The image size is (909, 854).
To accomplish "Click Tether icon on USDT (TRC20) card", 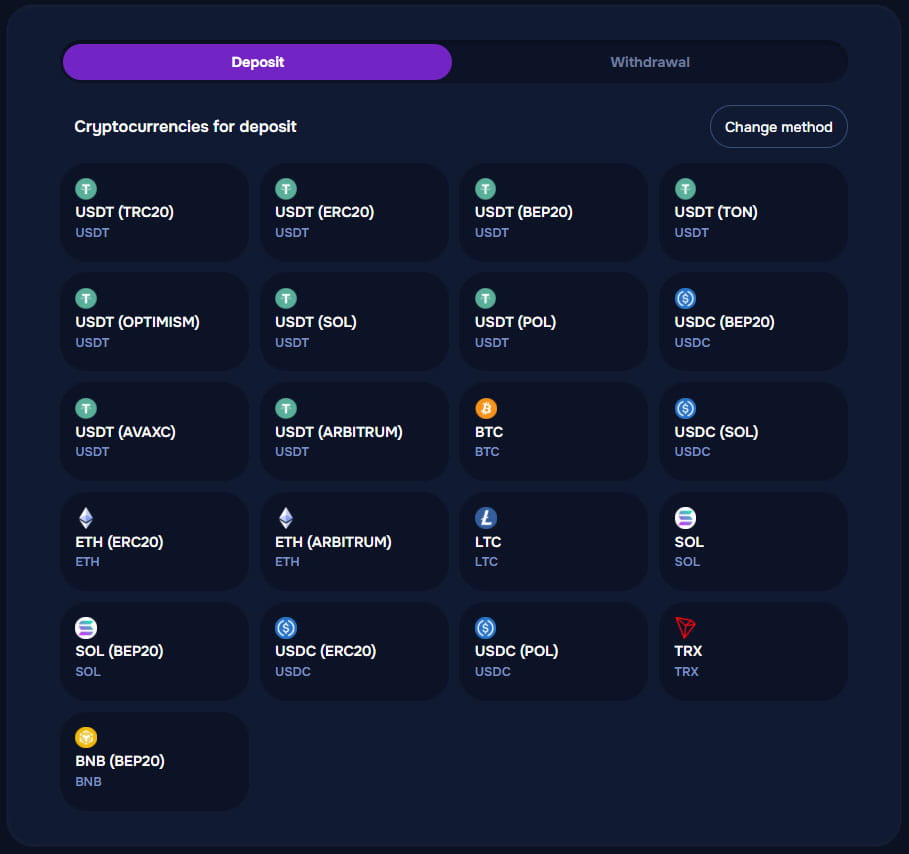I will pyautogui.click(x=86, y=189).
